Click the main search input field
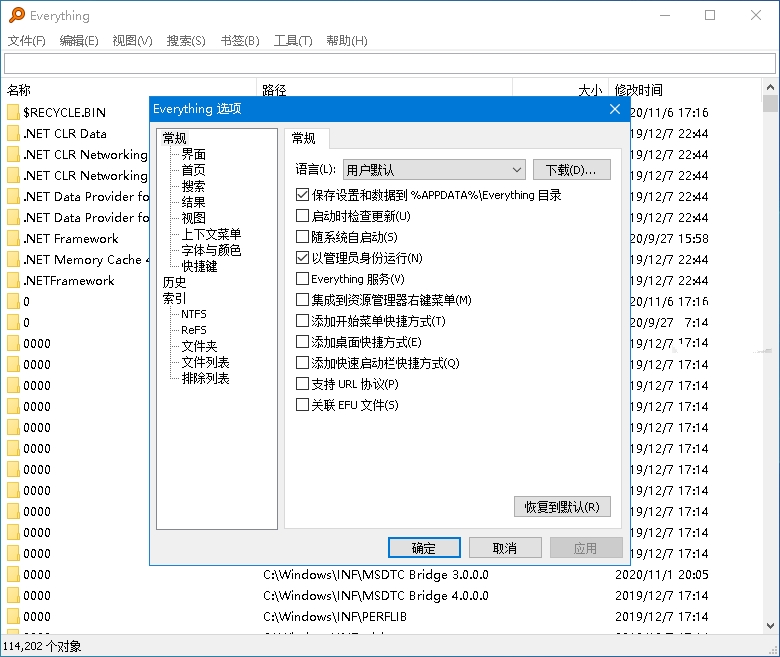 click(390, 64)
